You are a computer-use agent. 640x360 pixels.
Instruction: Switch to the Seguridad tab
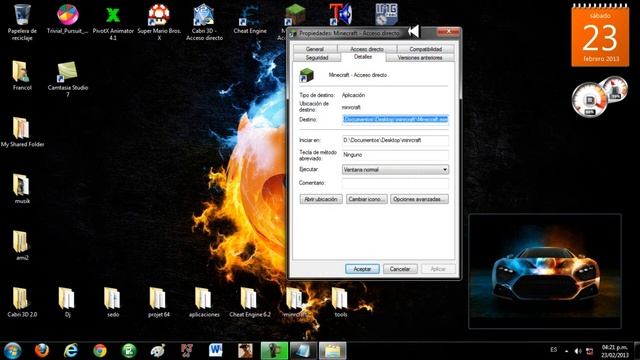tap(317, 58)
